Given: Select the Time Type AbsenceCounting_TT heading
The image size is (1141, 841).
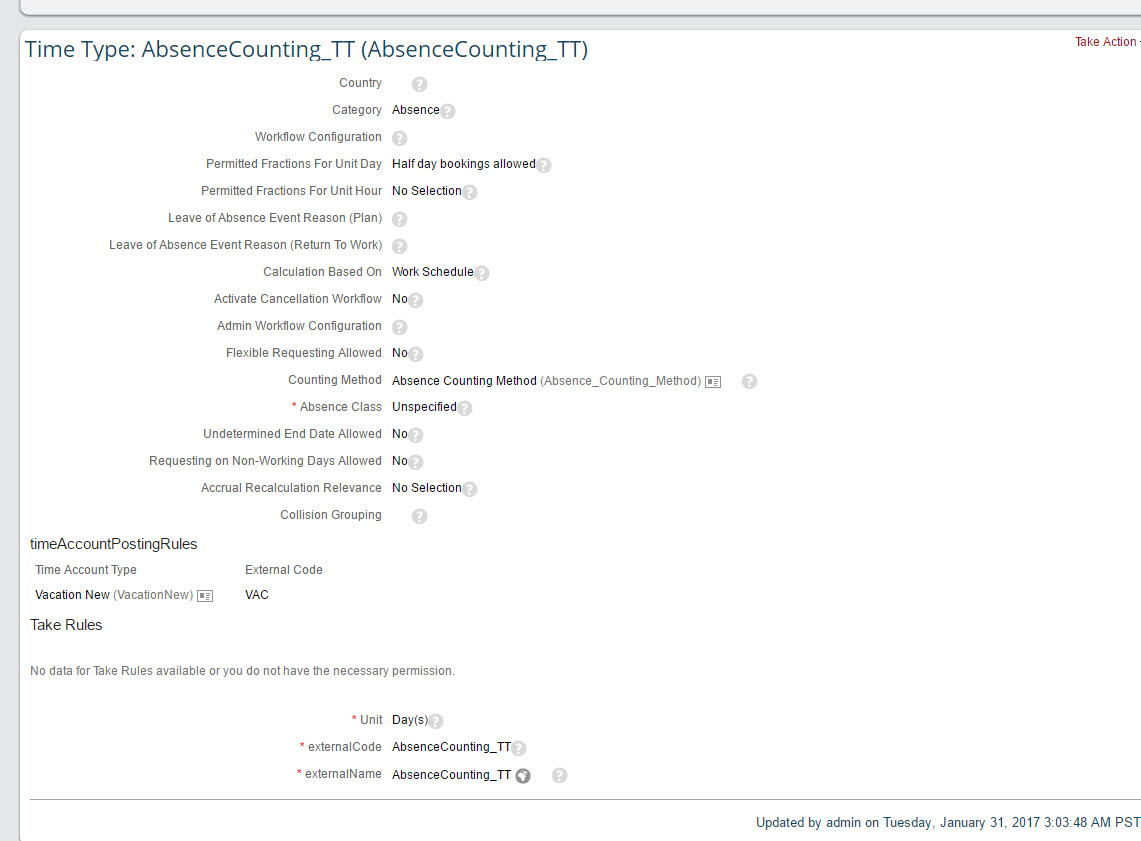Looking at the screenshot, I should click(306, 49).
